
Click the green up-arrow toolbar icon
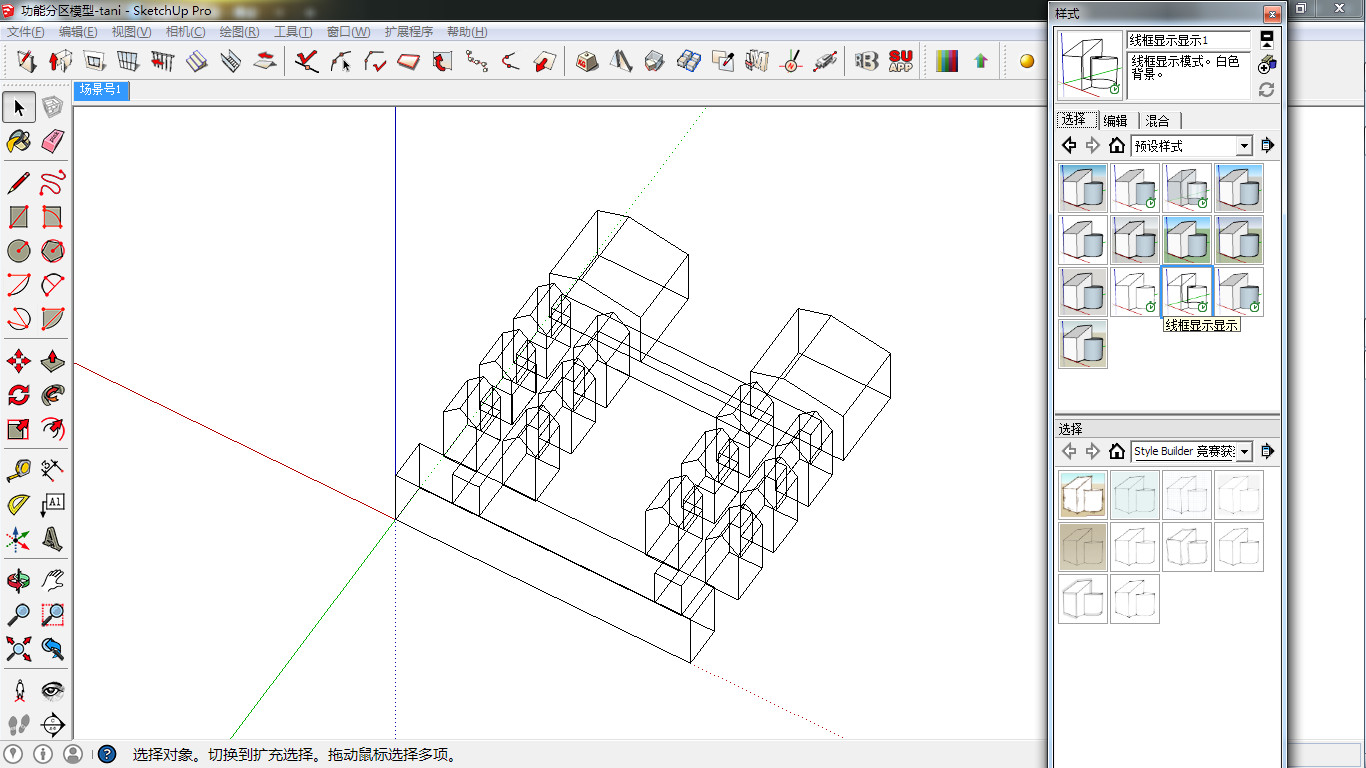click(980, 62)
